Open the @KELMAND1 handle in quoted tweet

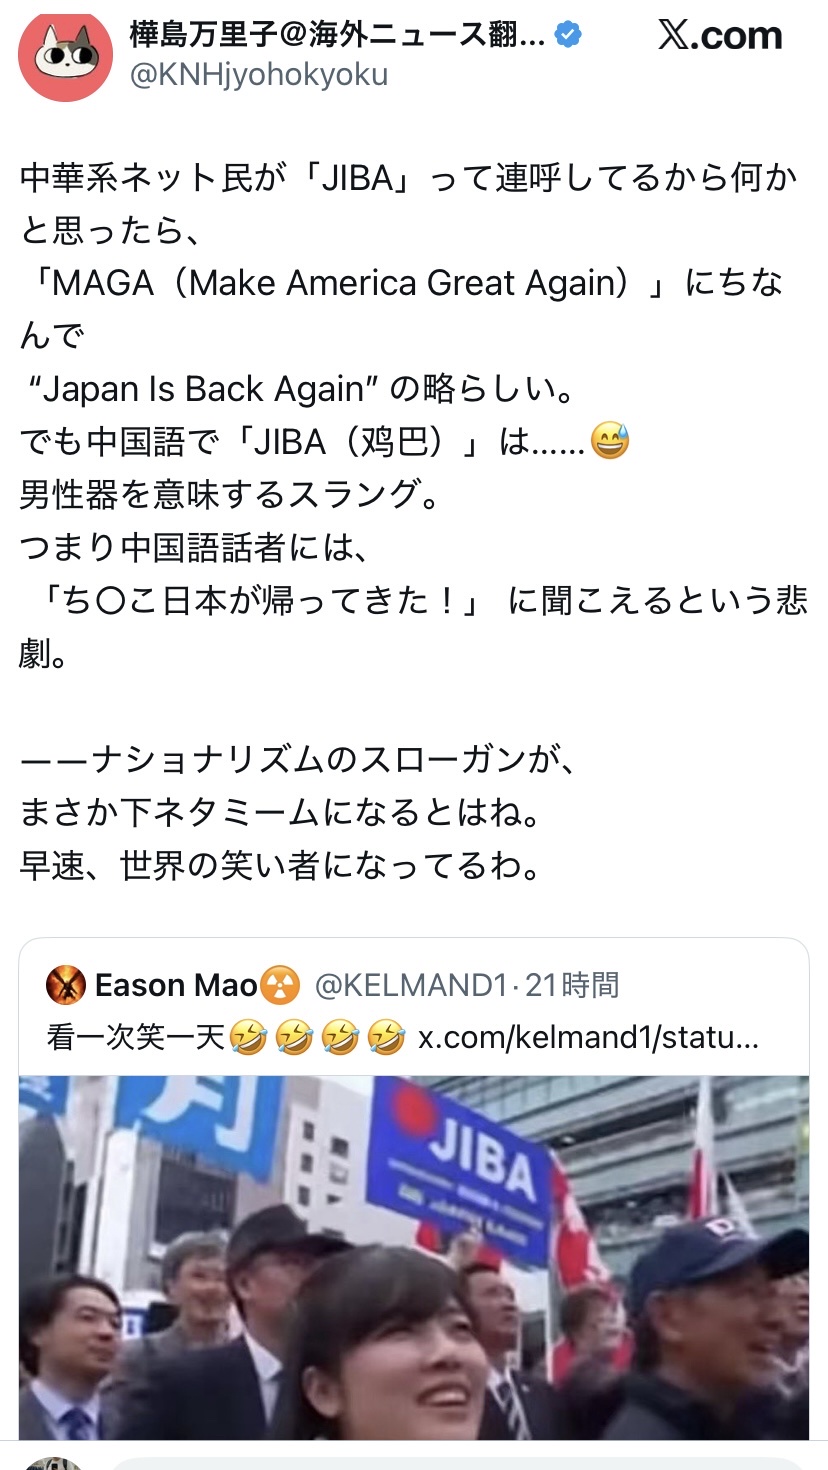click(x=411, y=987)
